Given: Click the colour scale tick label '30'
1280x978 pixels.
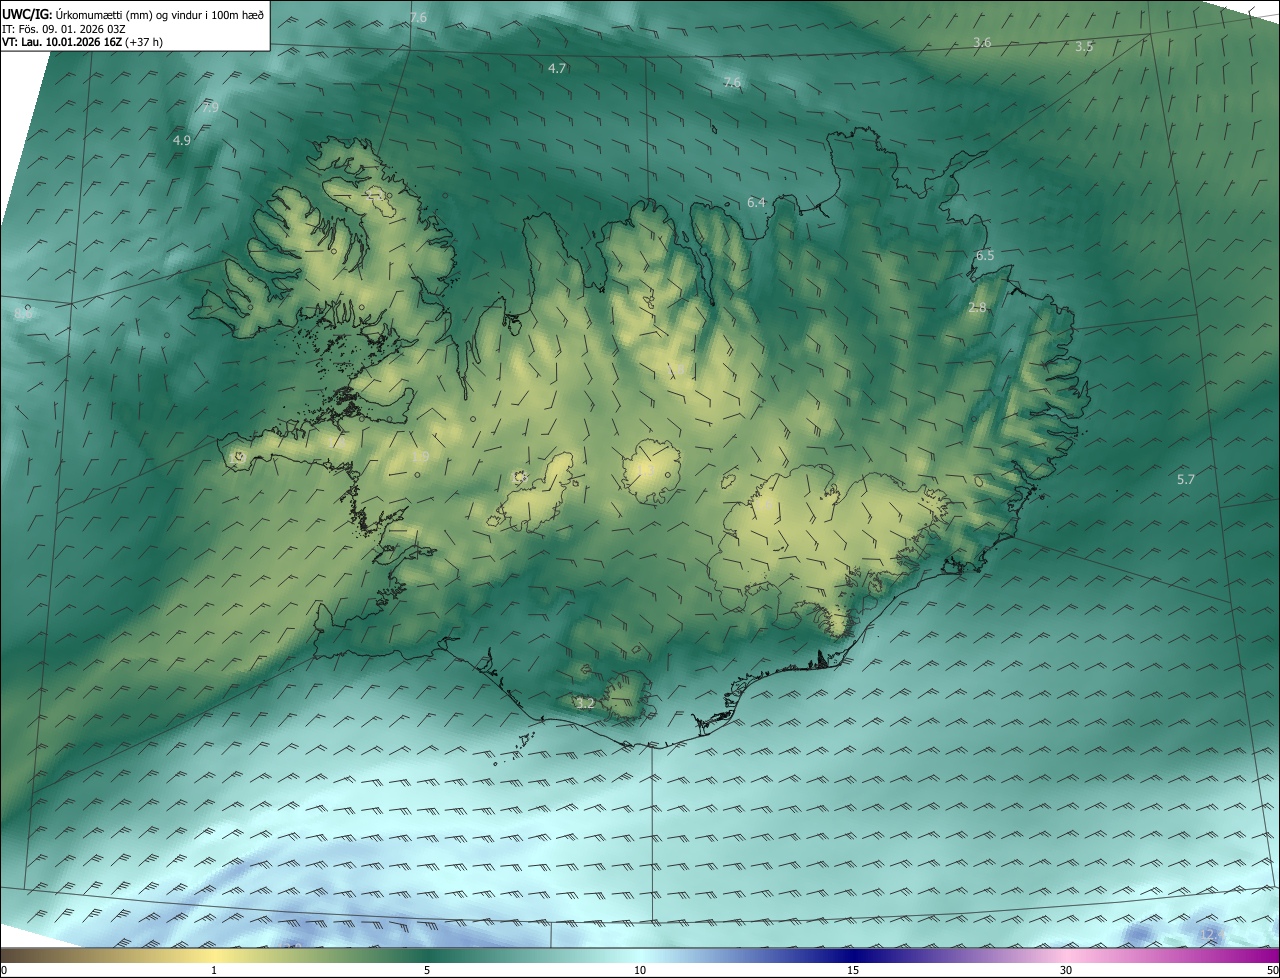Looking at the screenshot, I should (x=1066, y=970).
